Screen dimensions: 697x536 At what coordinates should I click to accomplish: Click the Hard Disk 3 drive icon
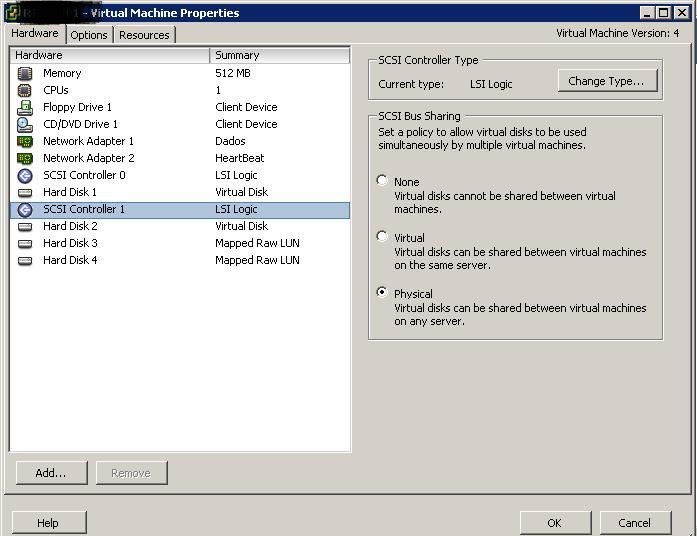click(25, 244)
